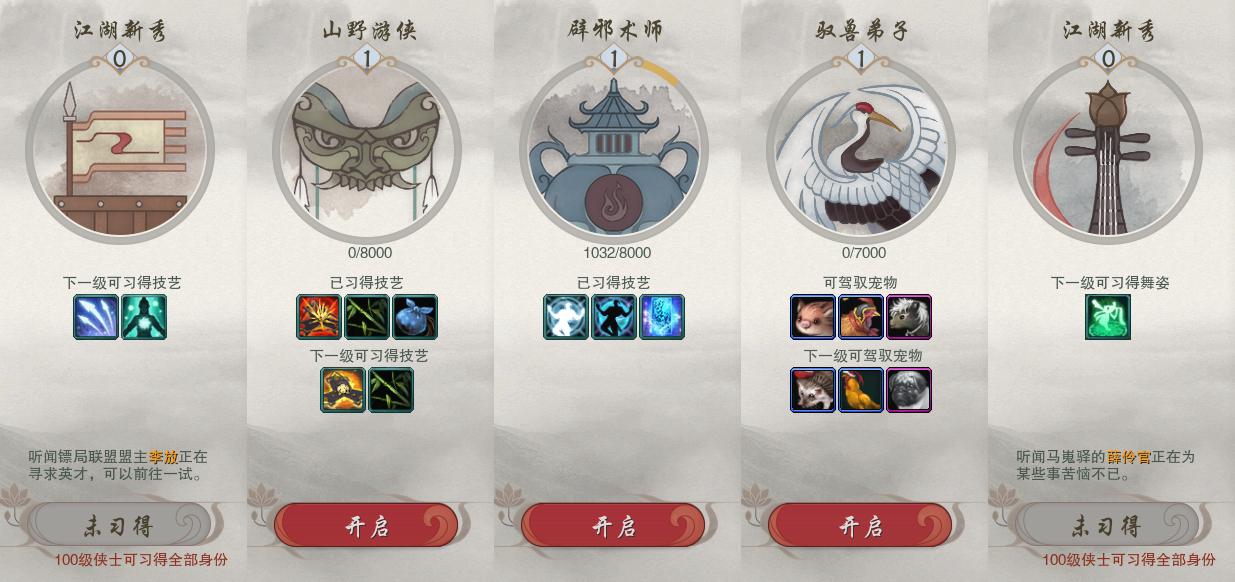Click the blue slashing blades skill icon

point(96,317)
